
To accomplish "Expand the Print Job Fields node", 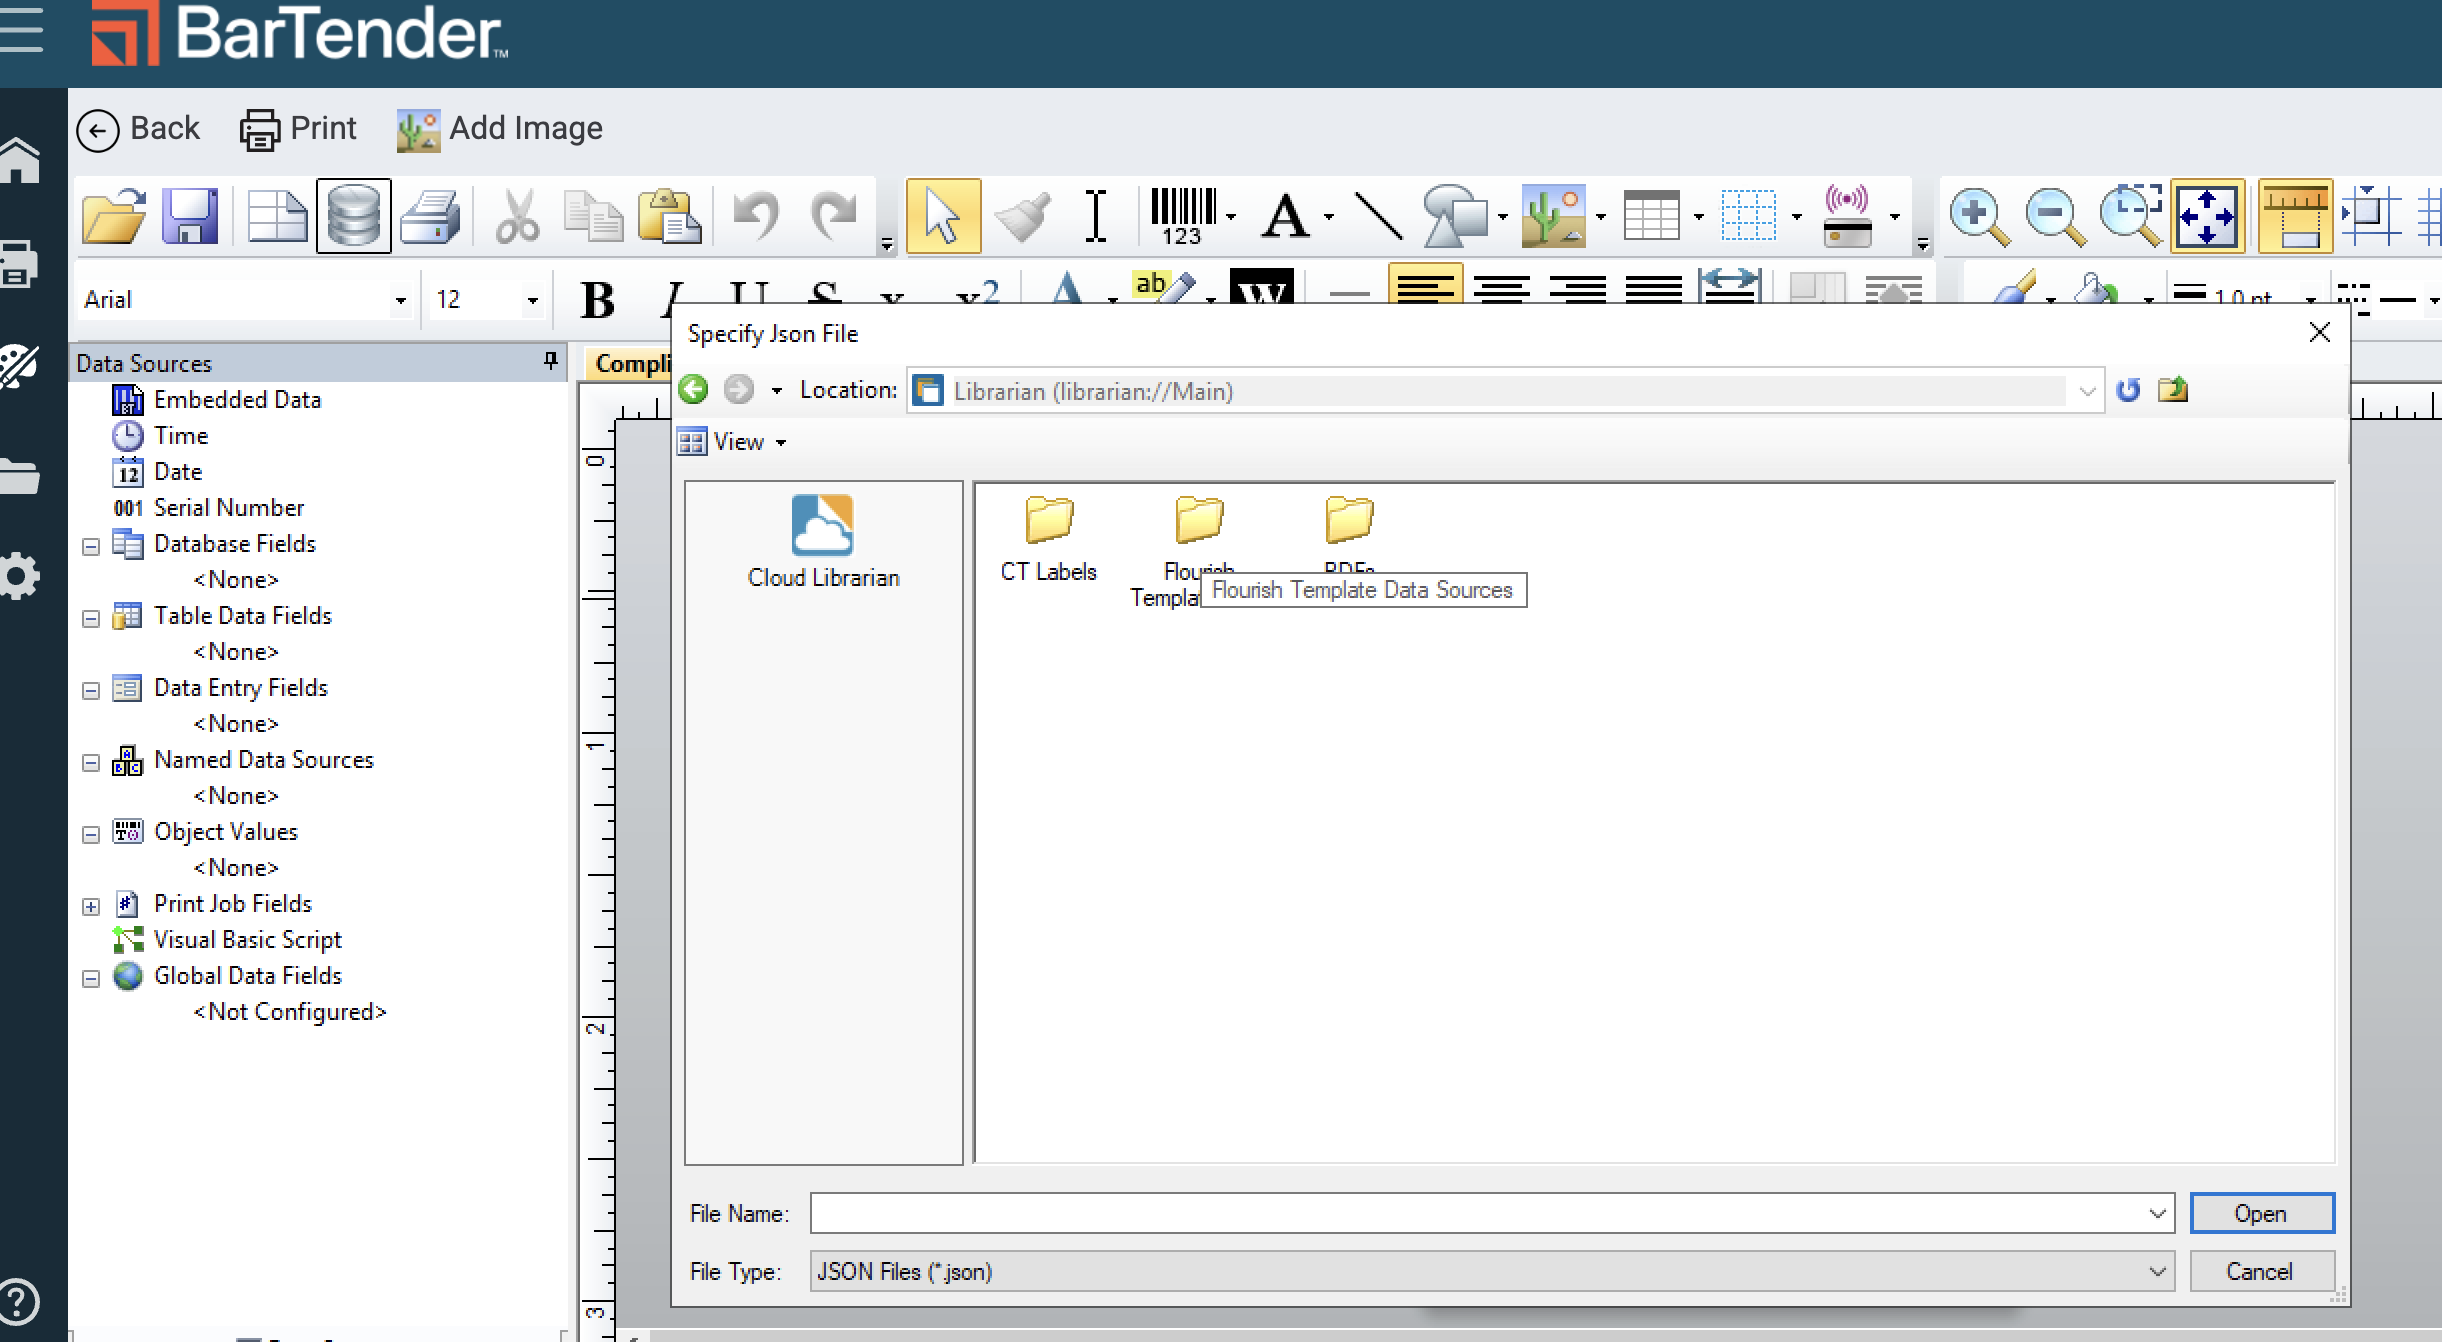I will (x=91, y=906).
